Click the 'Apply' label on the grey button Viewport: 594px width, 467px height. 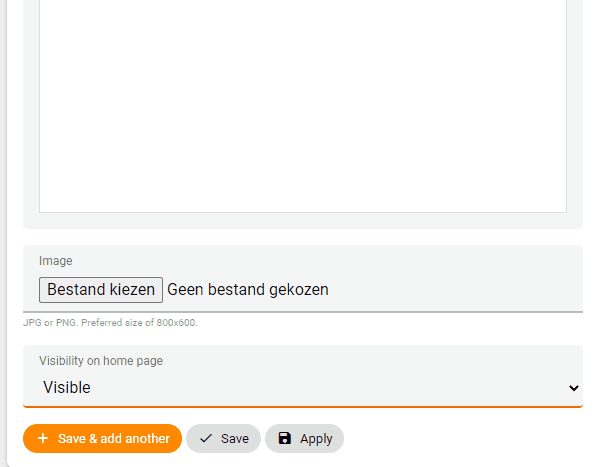316,439
